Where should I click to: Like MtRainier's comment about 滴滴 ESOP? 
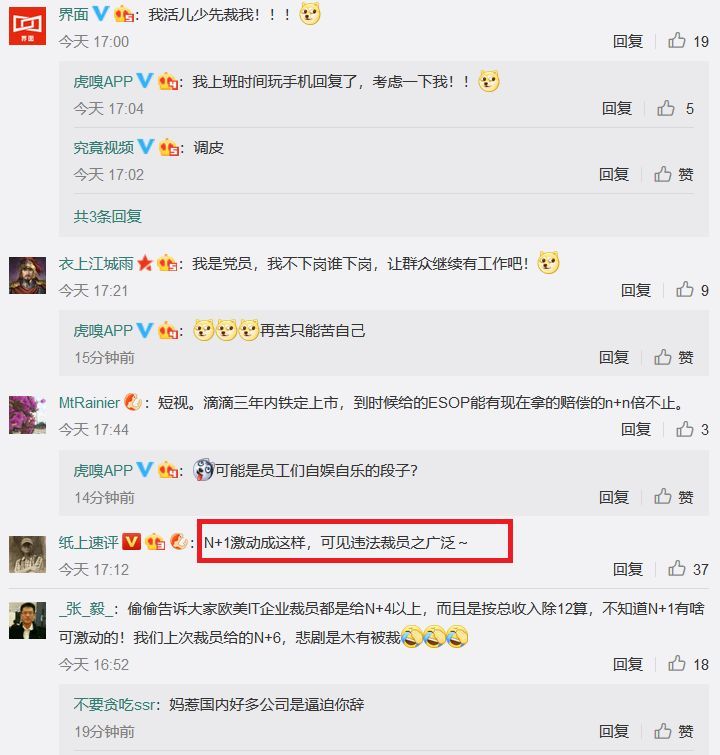click(684, 429)
